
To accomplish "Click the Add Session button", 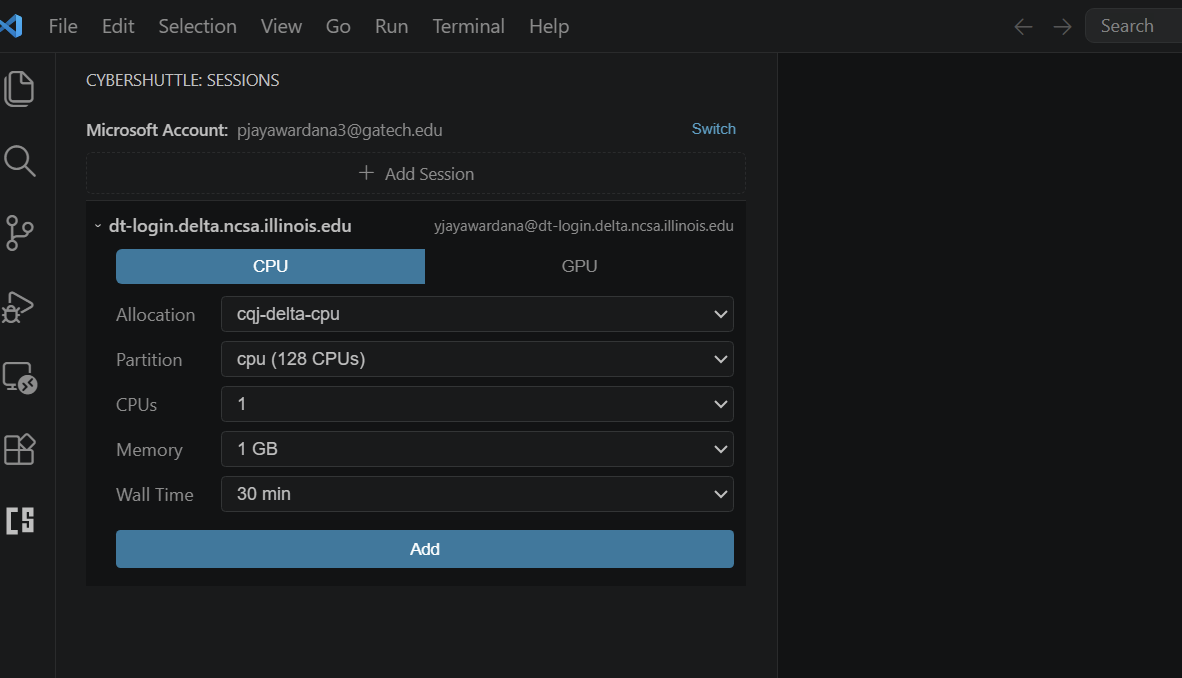I will coord(416,173).
